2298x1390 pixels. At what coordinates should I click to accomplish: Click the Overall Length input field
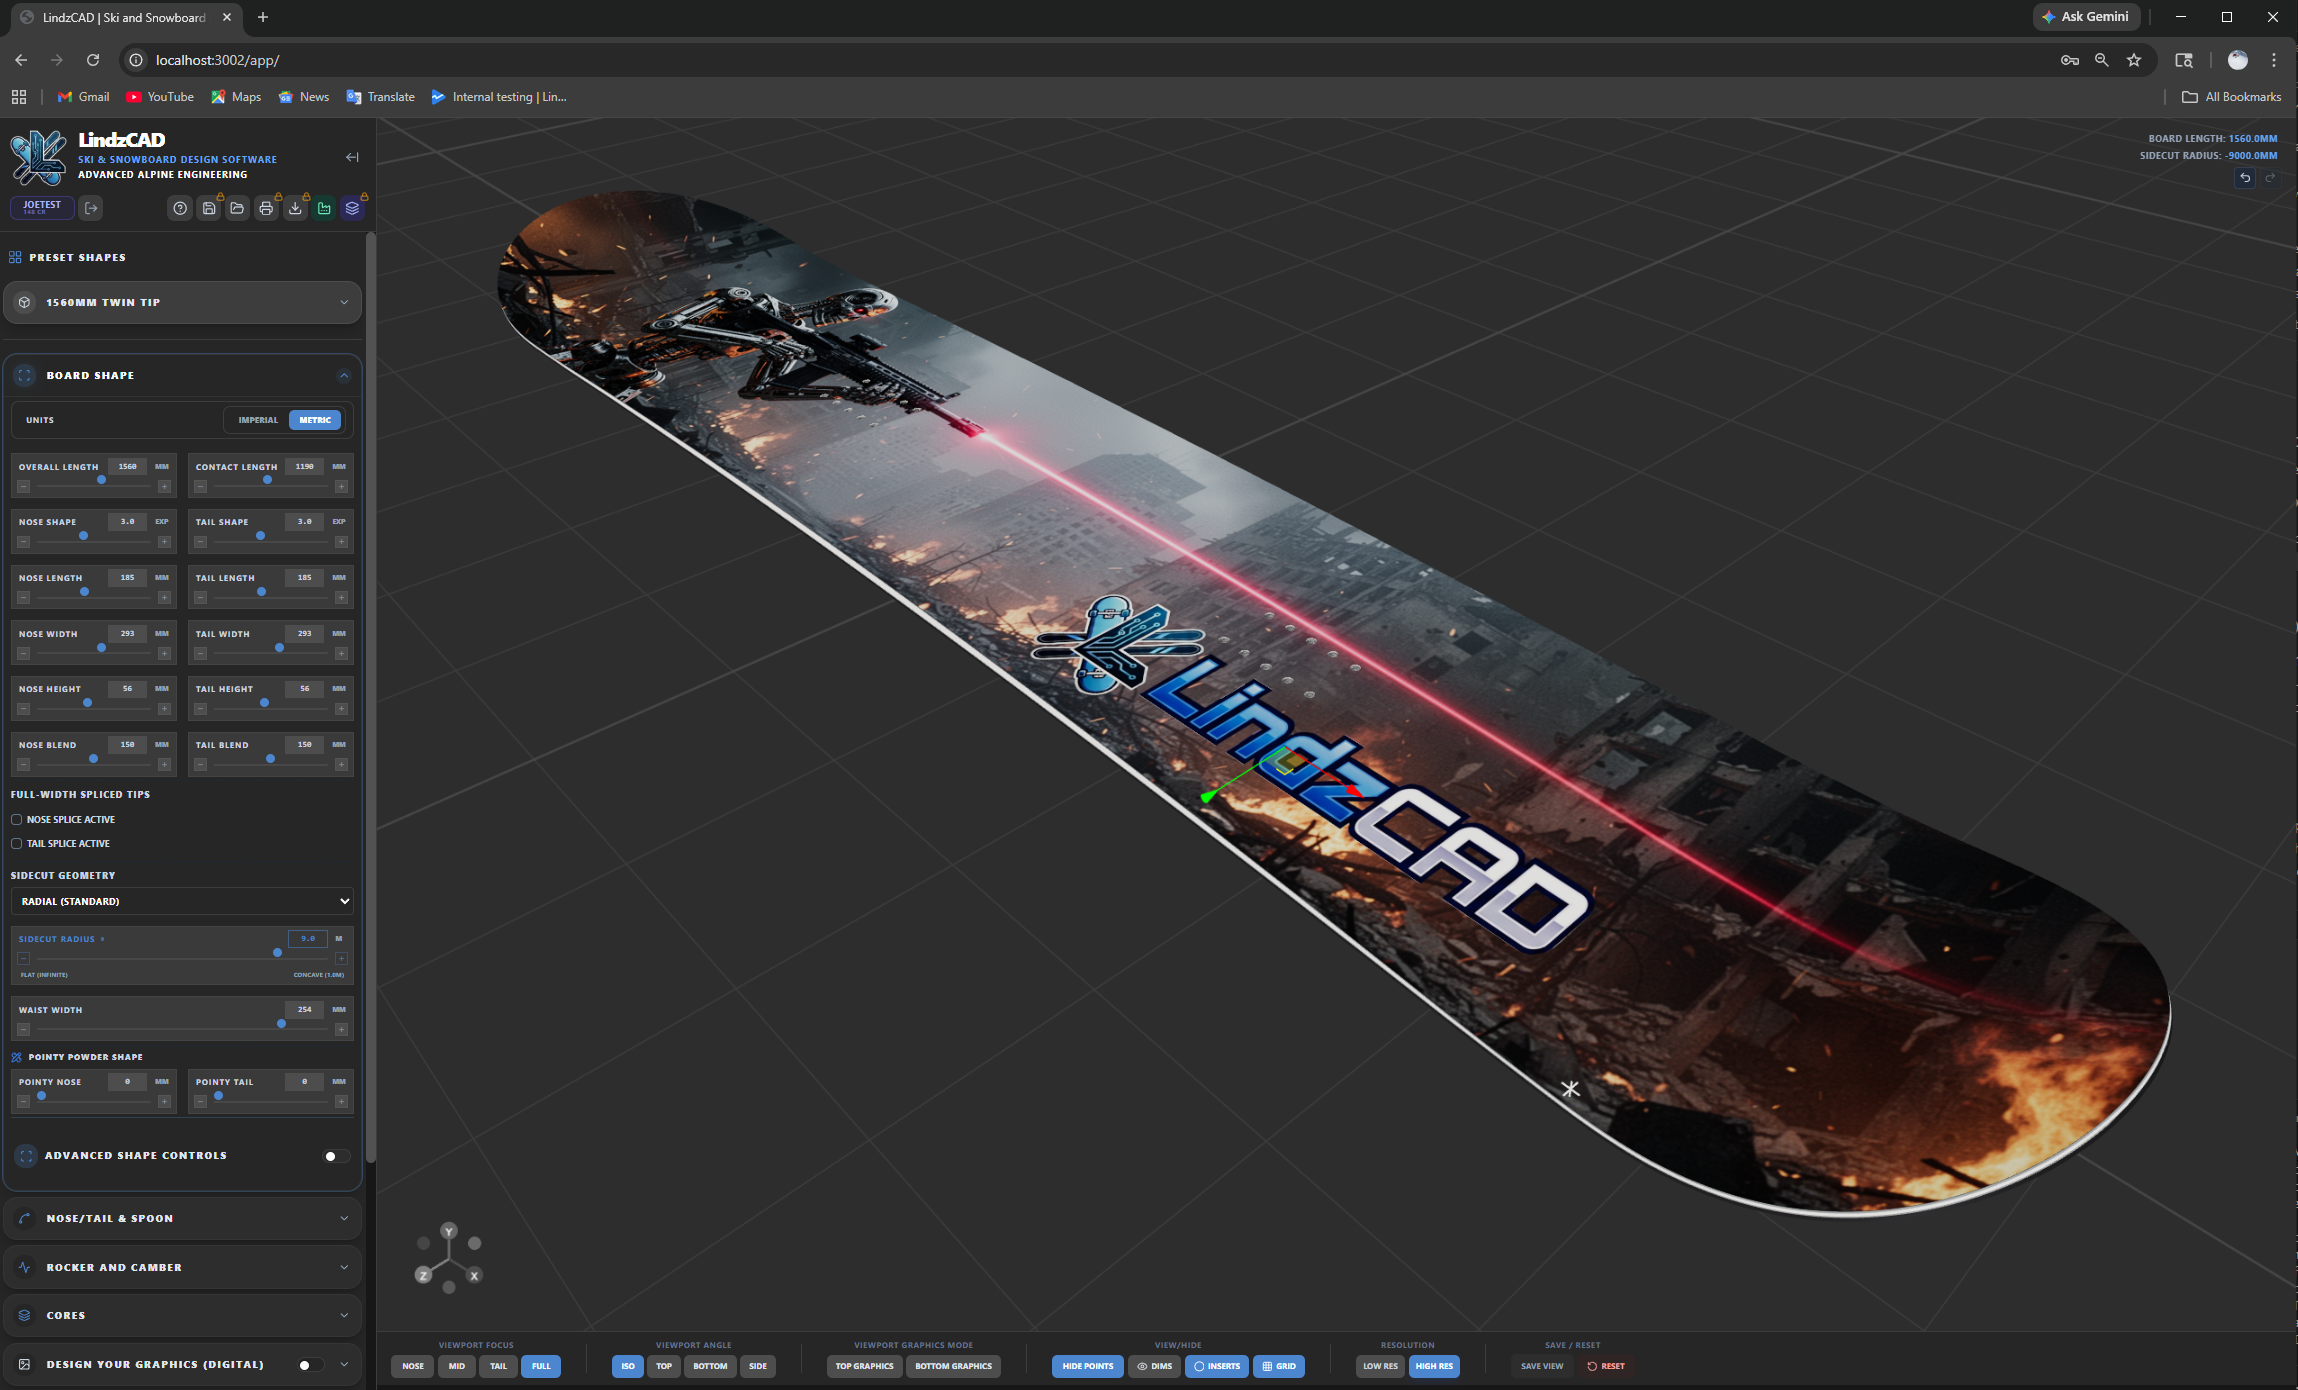click(128, 466)
